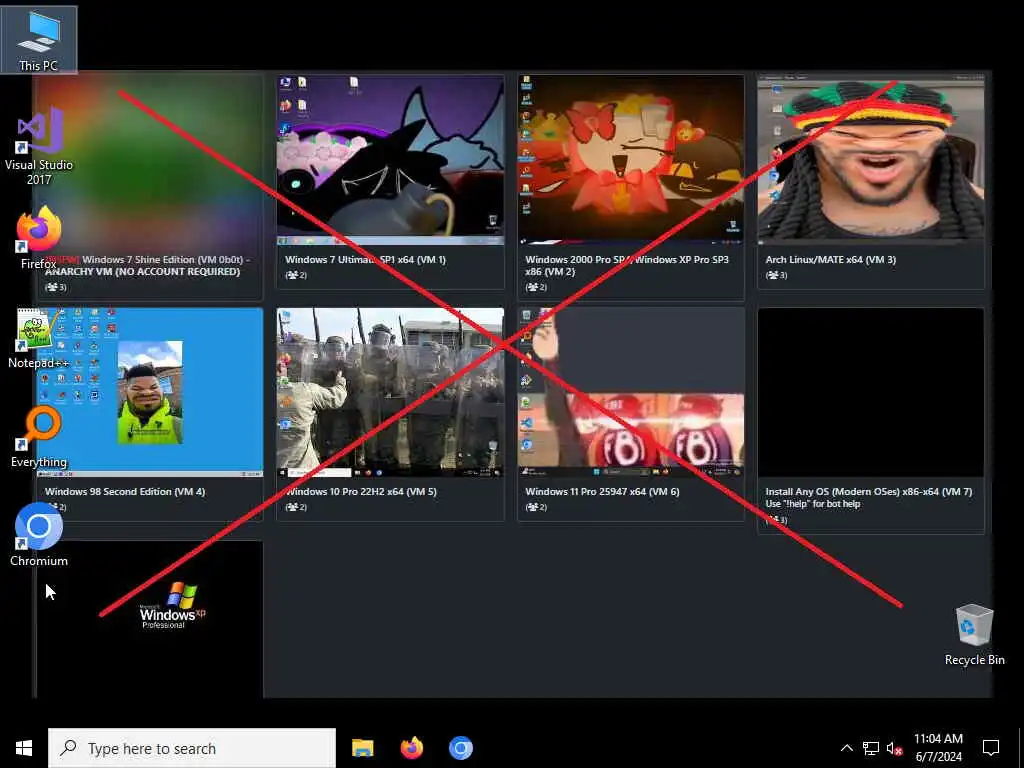Click the ANARCHY VM (NO ACCOUNT REQUIRED) text
1024x768 pixels.
(142, 272)
